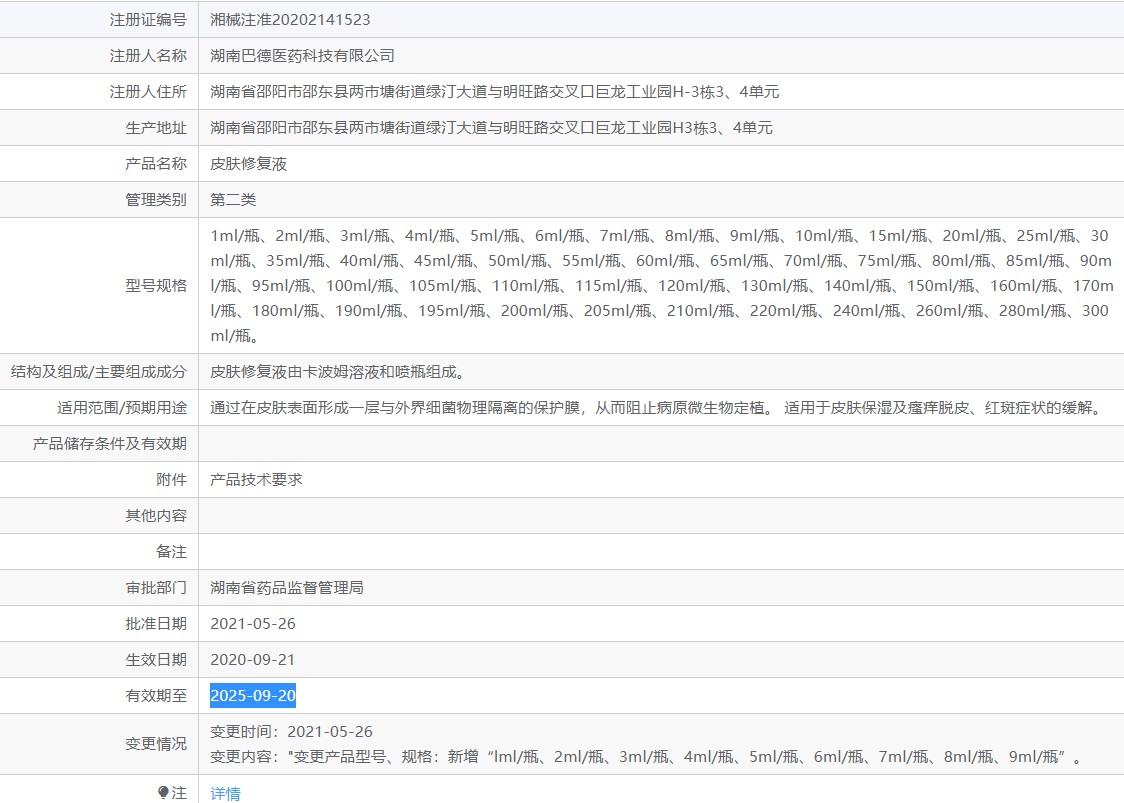Click the registrant address ending H-3栋3、4单元

click(x=495, y=92)
